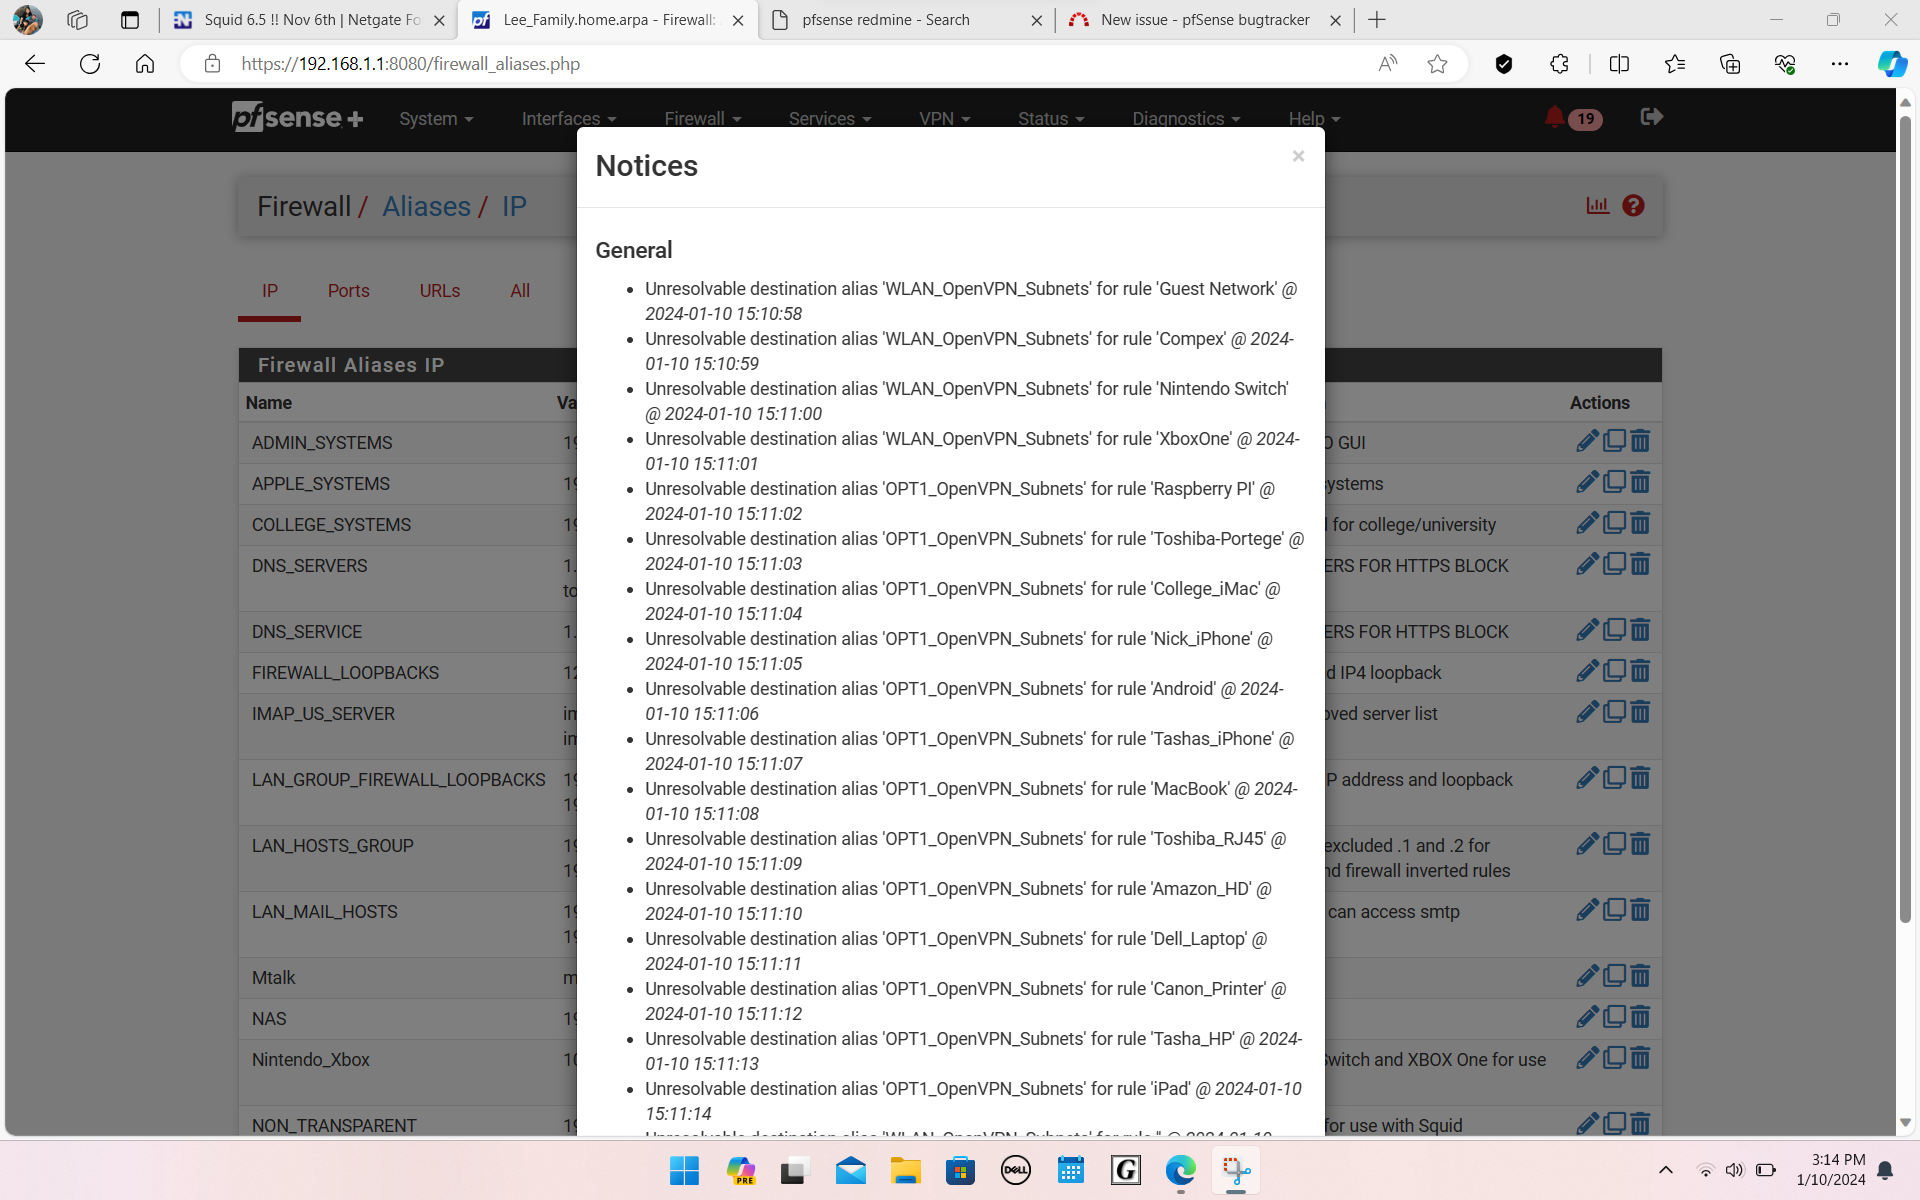This screenshot has height=1200, width=1920.
Task: Open the Firewall menu
Action: click(702, 118)
